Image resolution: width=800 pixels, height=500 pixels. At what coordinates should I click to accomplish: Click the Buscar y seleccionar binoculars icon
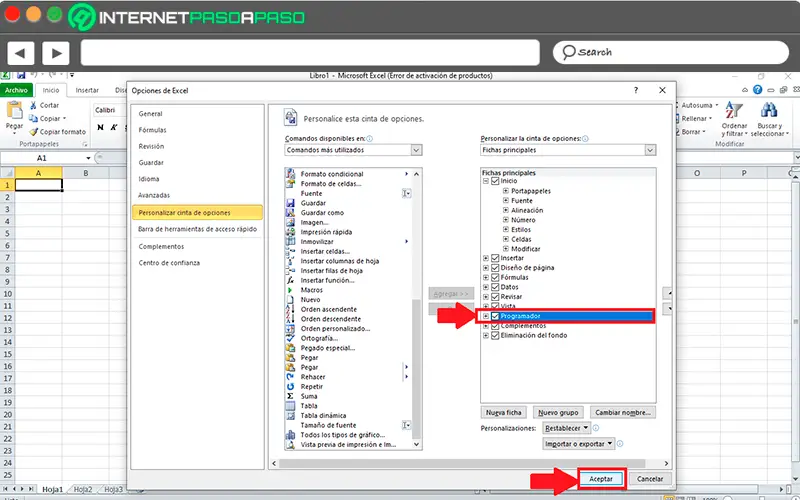[769, 110]
